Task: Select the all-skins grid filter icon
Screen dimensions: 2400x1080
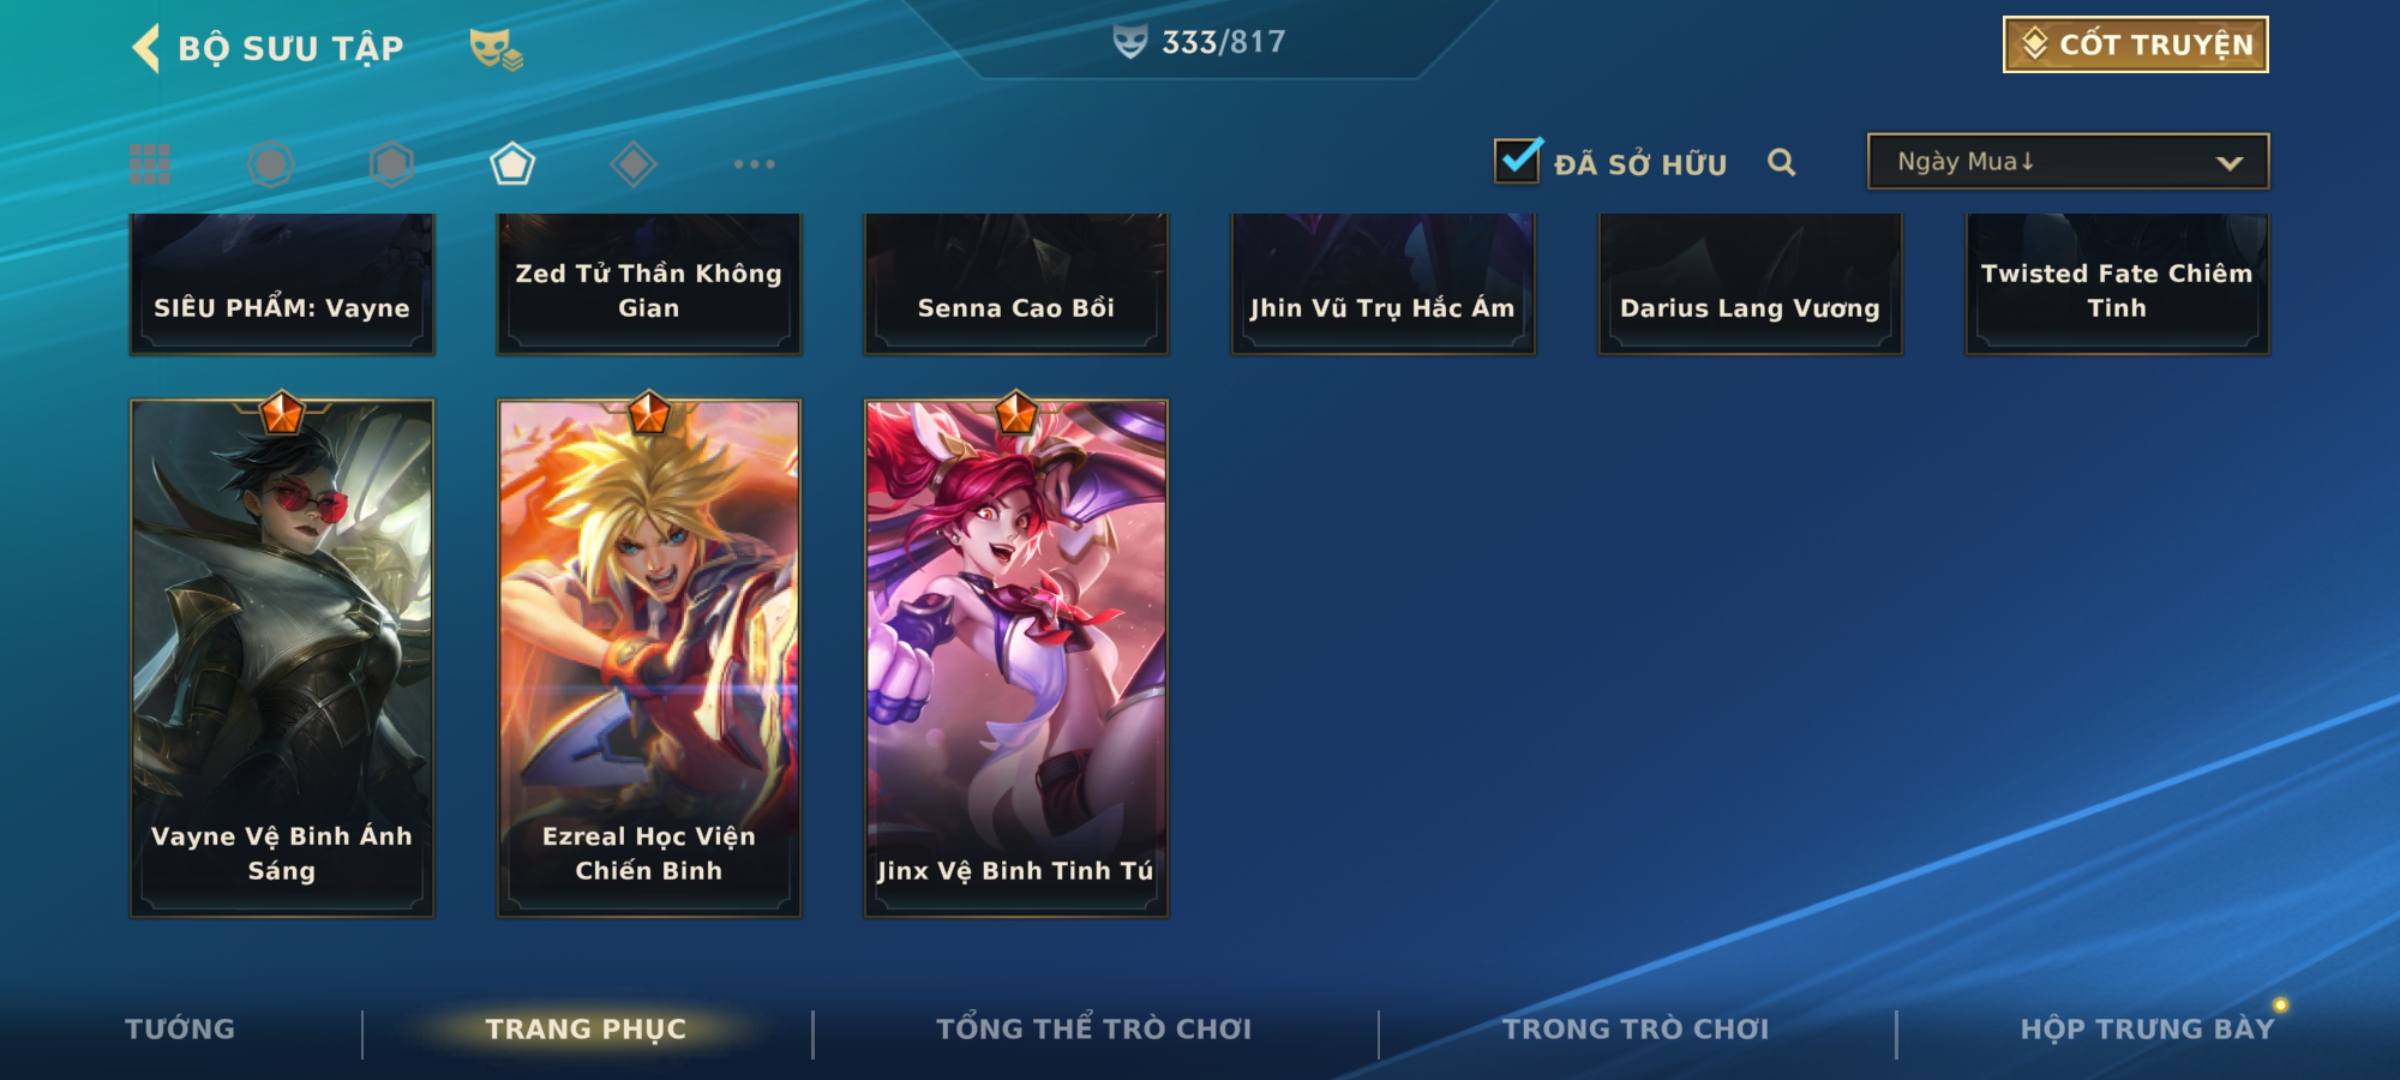Action: coord(150,164)
